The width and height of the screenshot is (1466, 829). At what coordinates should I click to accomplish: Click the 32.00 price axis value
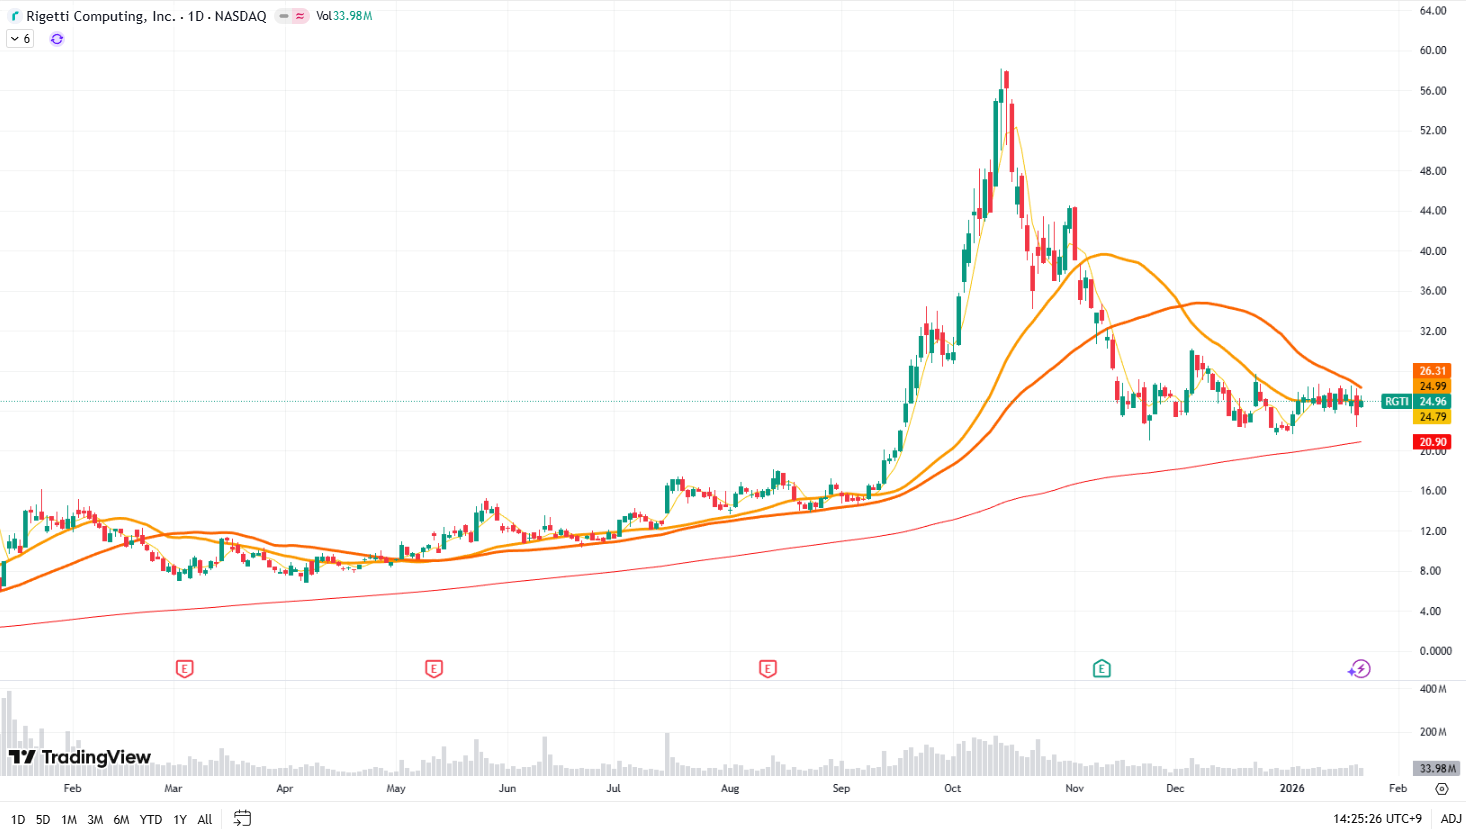tap(1433, 331)
